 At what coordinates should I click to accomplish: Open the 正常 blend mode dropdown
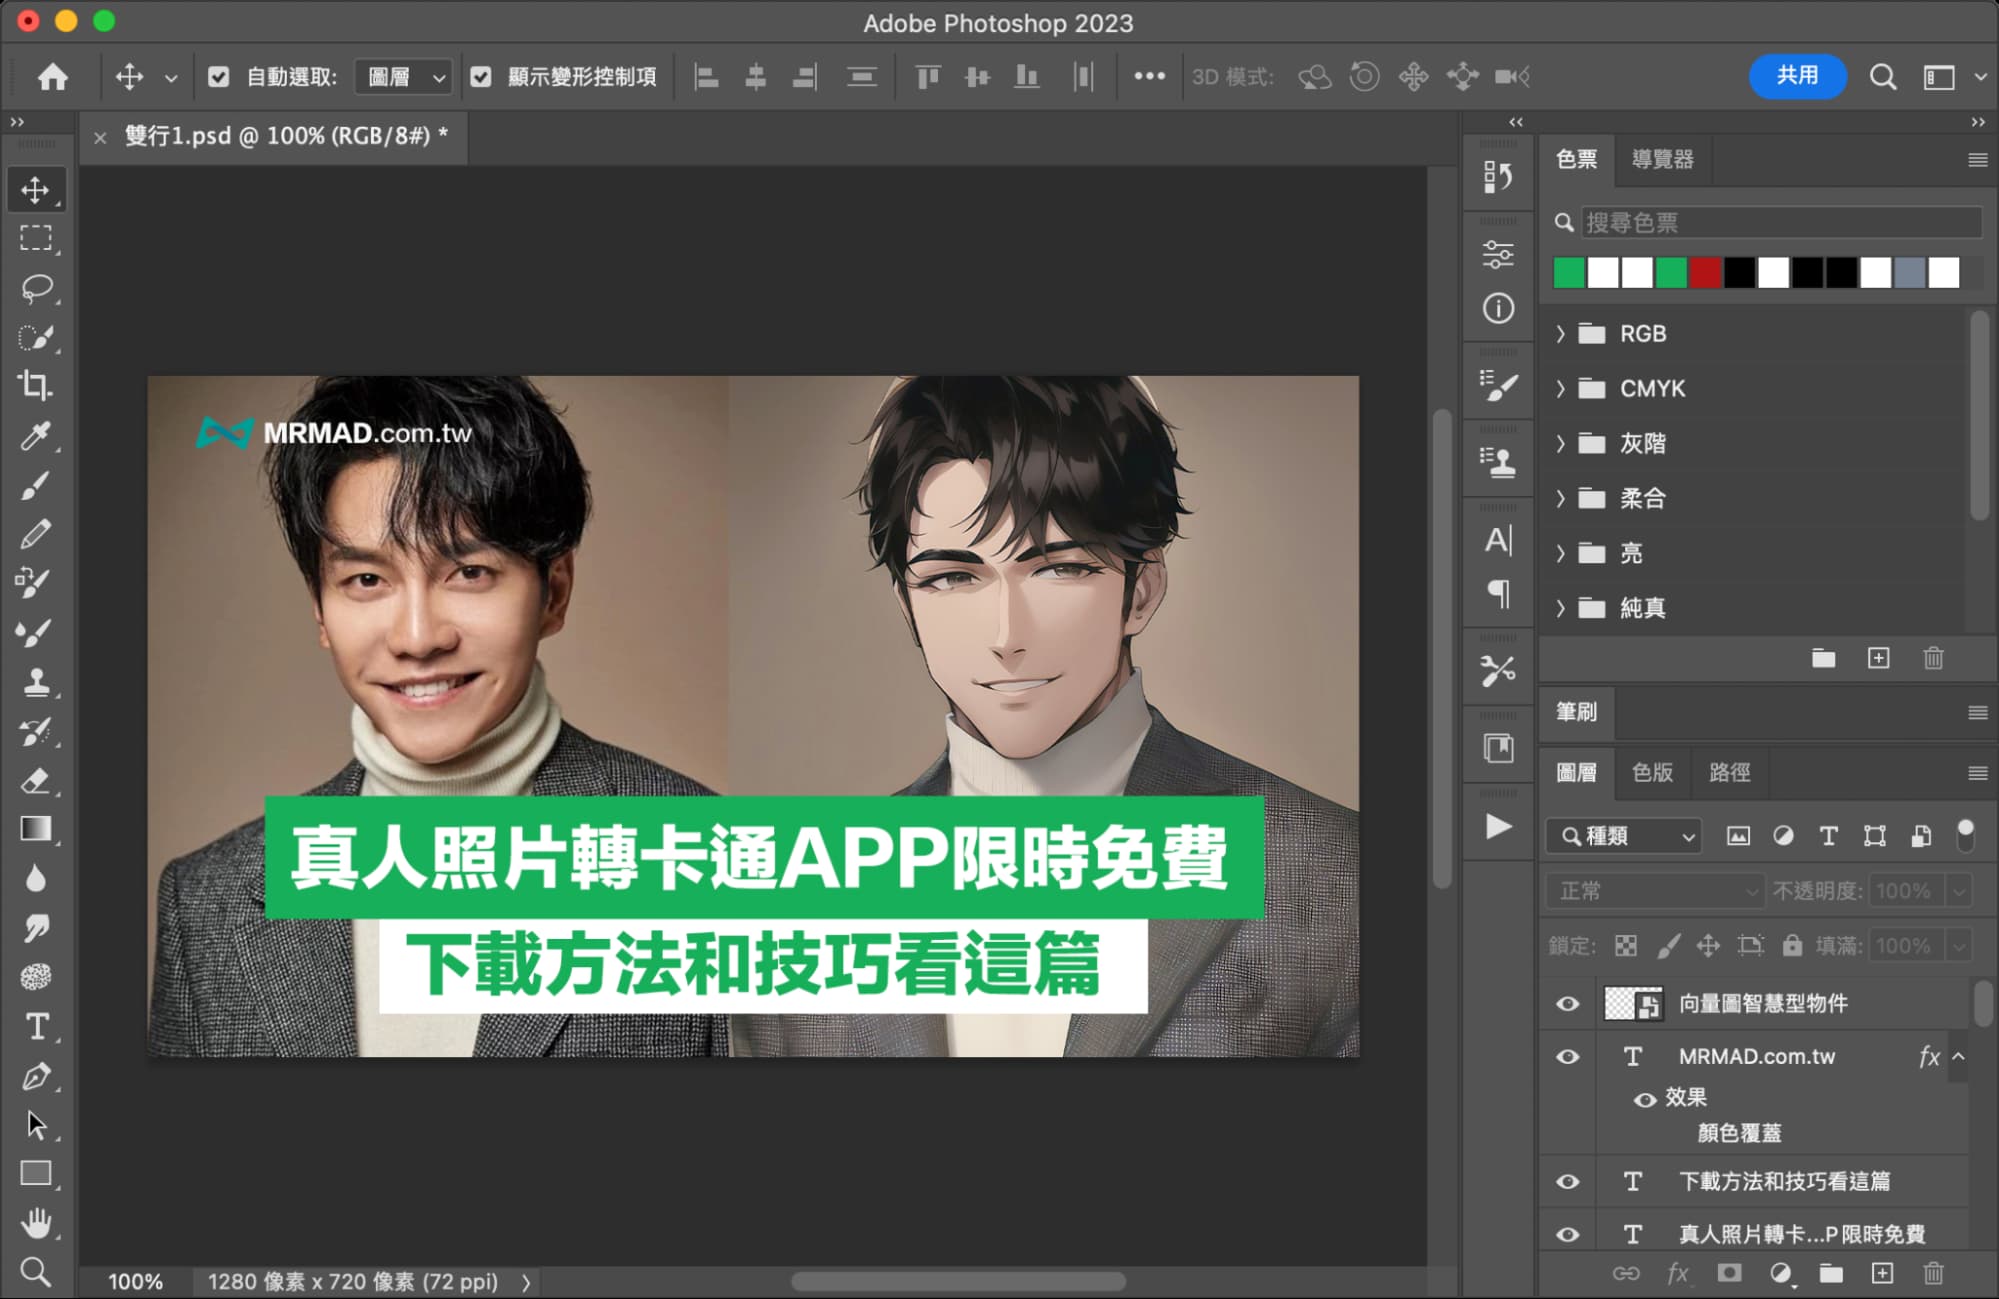click(1656, 890)
